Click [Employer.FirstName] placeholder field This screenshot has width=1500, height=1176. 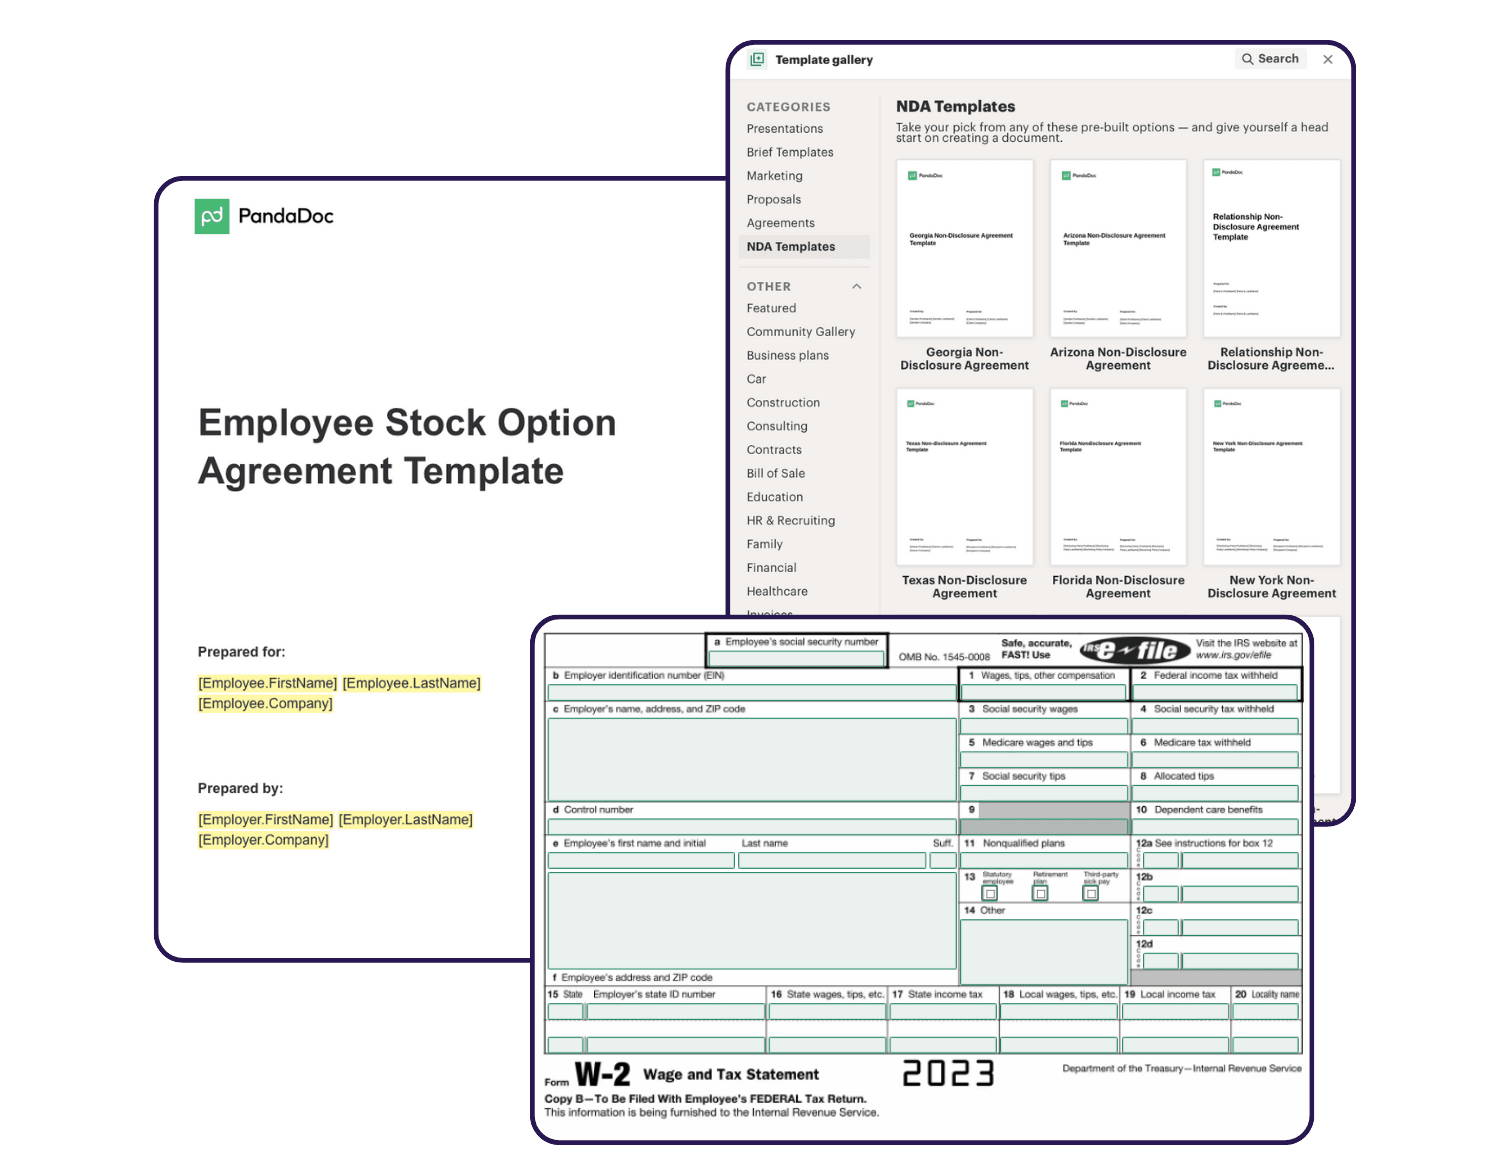point(266,820)
